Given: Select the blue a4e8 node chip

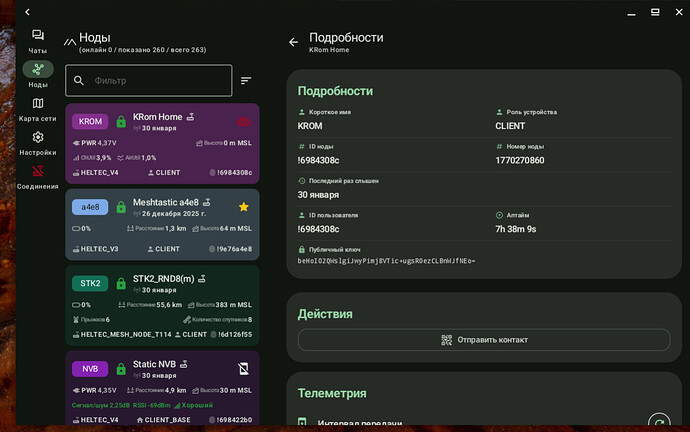Looking at the screenshot, I should (x=90, y=207).
